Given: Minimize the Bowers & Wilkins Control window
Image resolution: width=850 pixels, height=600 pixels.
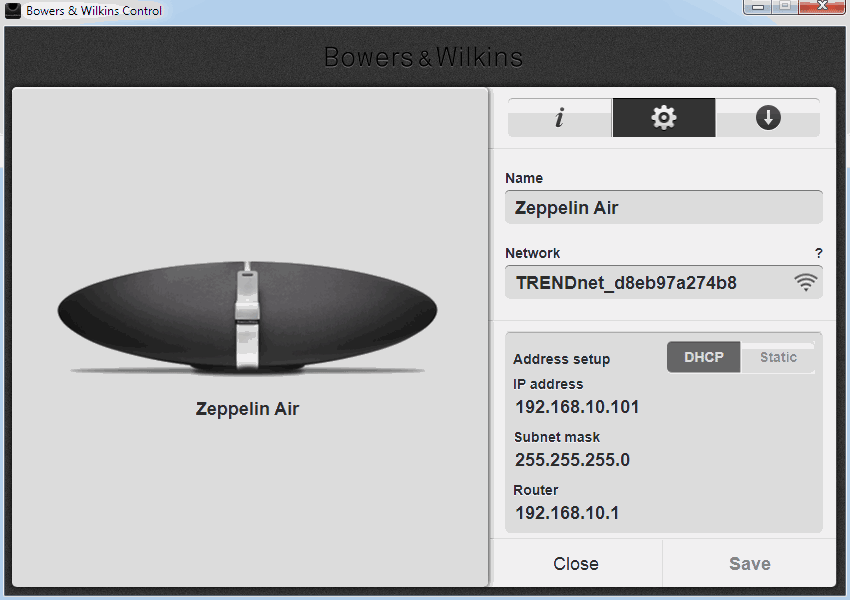Looking at the screenshot, I should point(758,7).
